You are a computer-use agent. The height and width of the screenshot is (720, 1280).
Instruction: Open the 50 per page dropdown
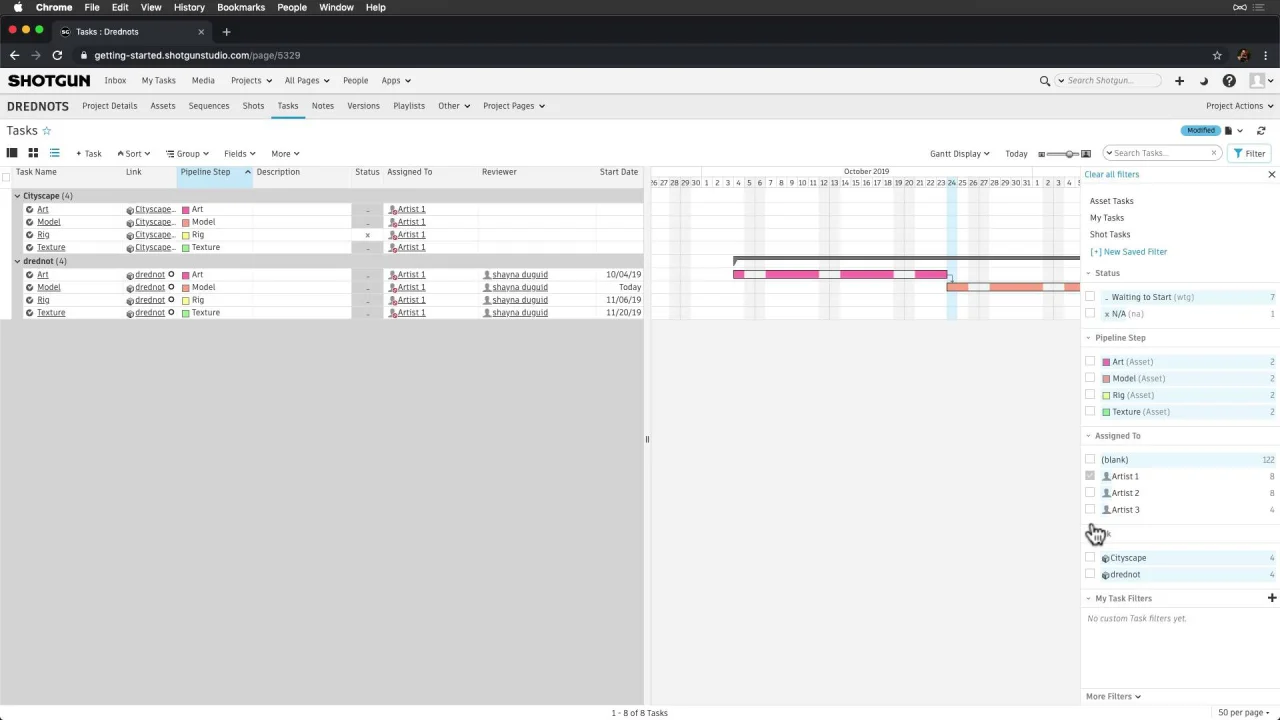[1245, 713]
